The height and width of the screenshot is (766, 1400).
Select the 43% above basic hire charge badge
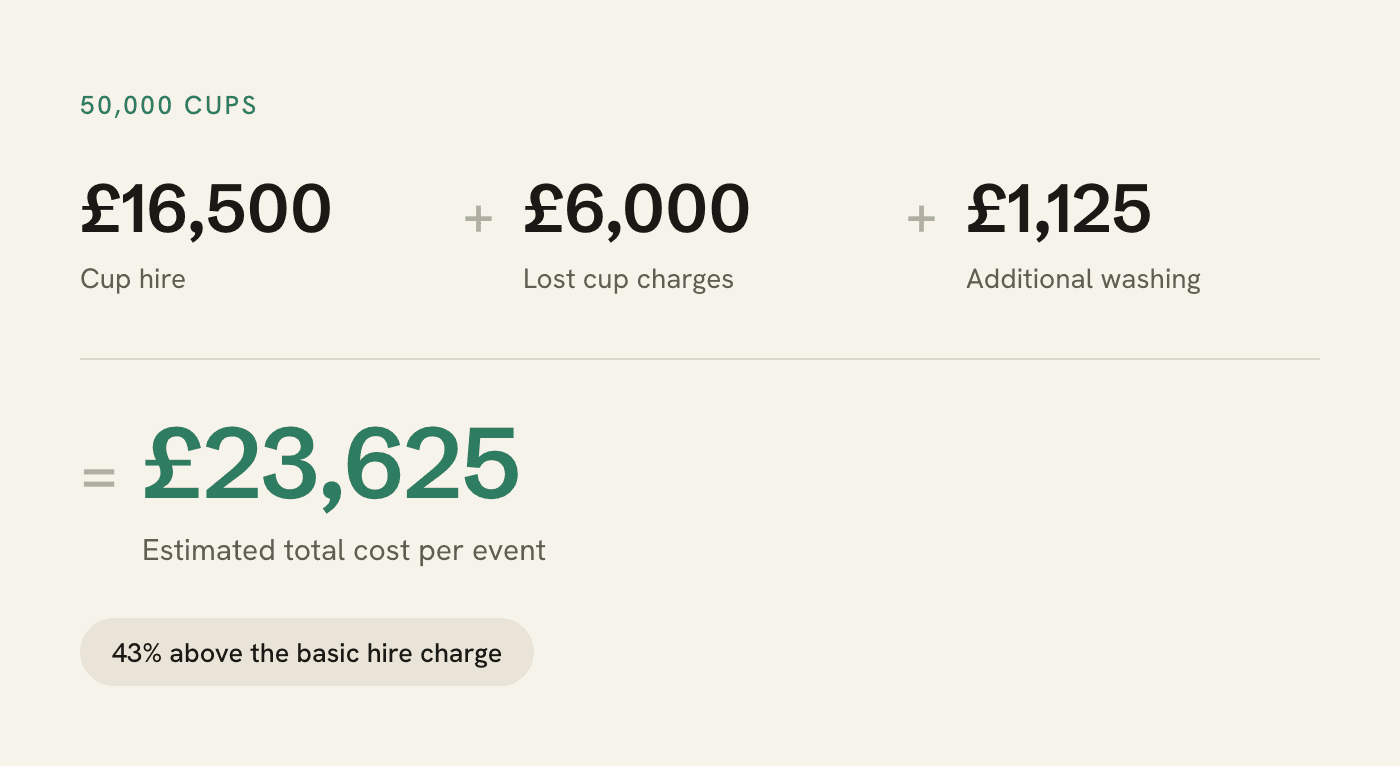307,652
